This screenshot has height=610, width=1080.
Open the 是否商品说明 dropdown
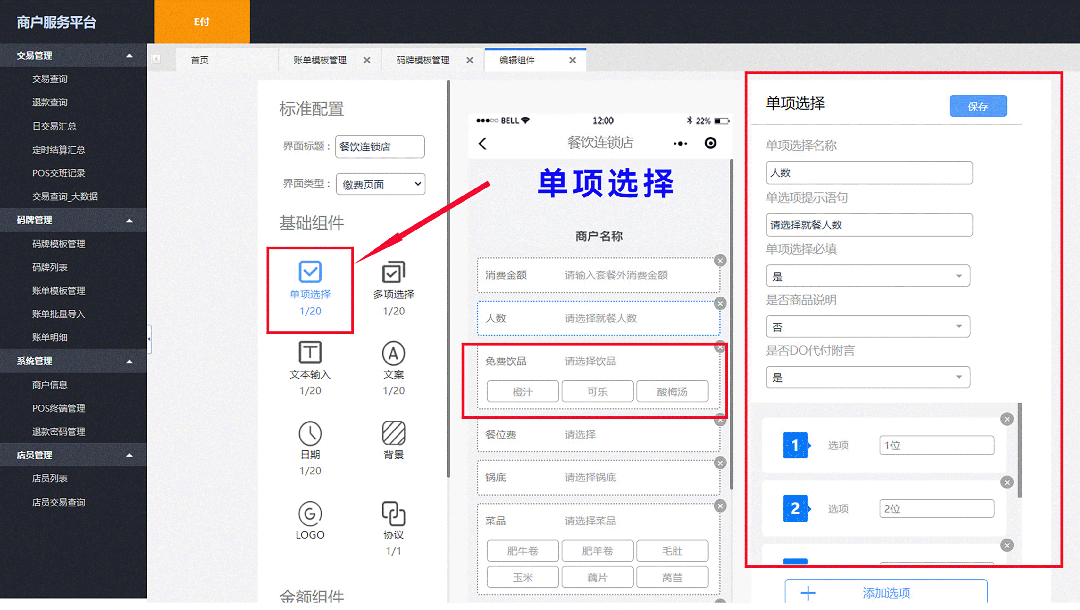(868, 326)
